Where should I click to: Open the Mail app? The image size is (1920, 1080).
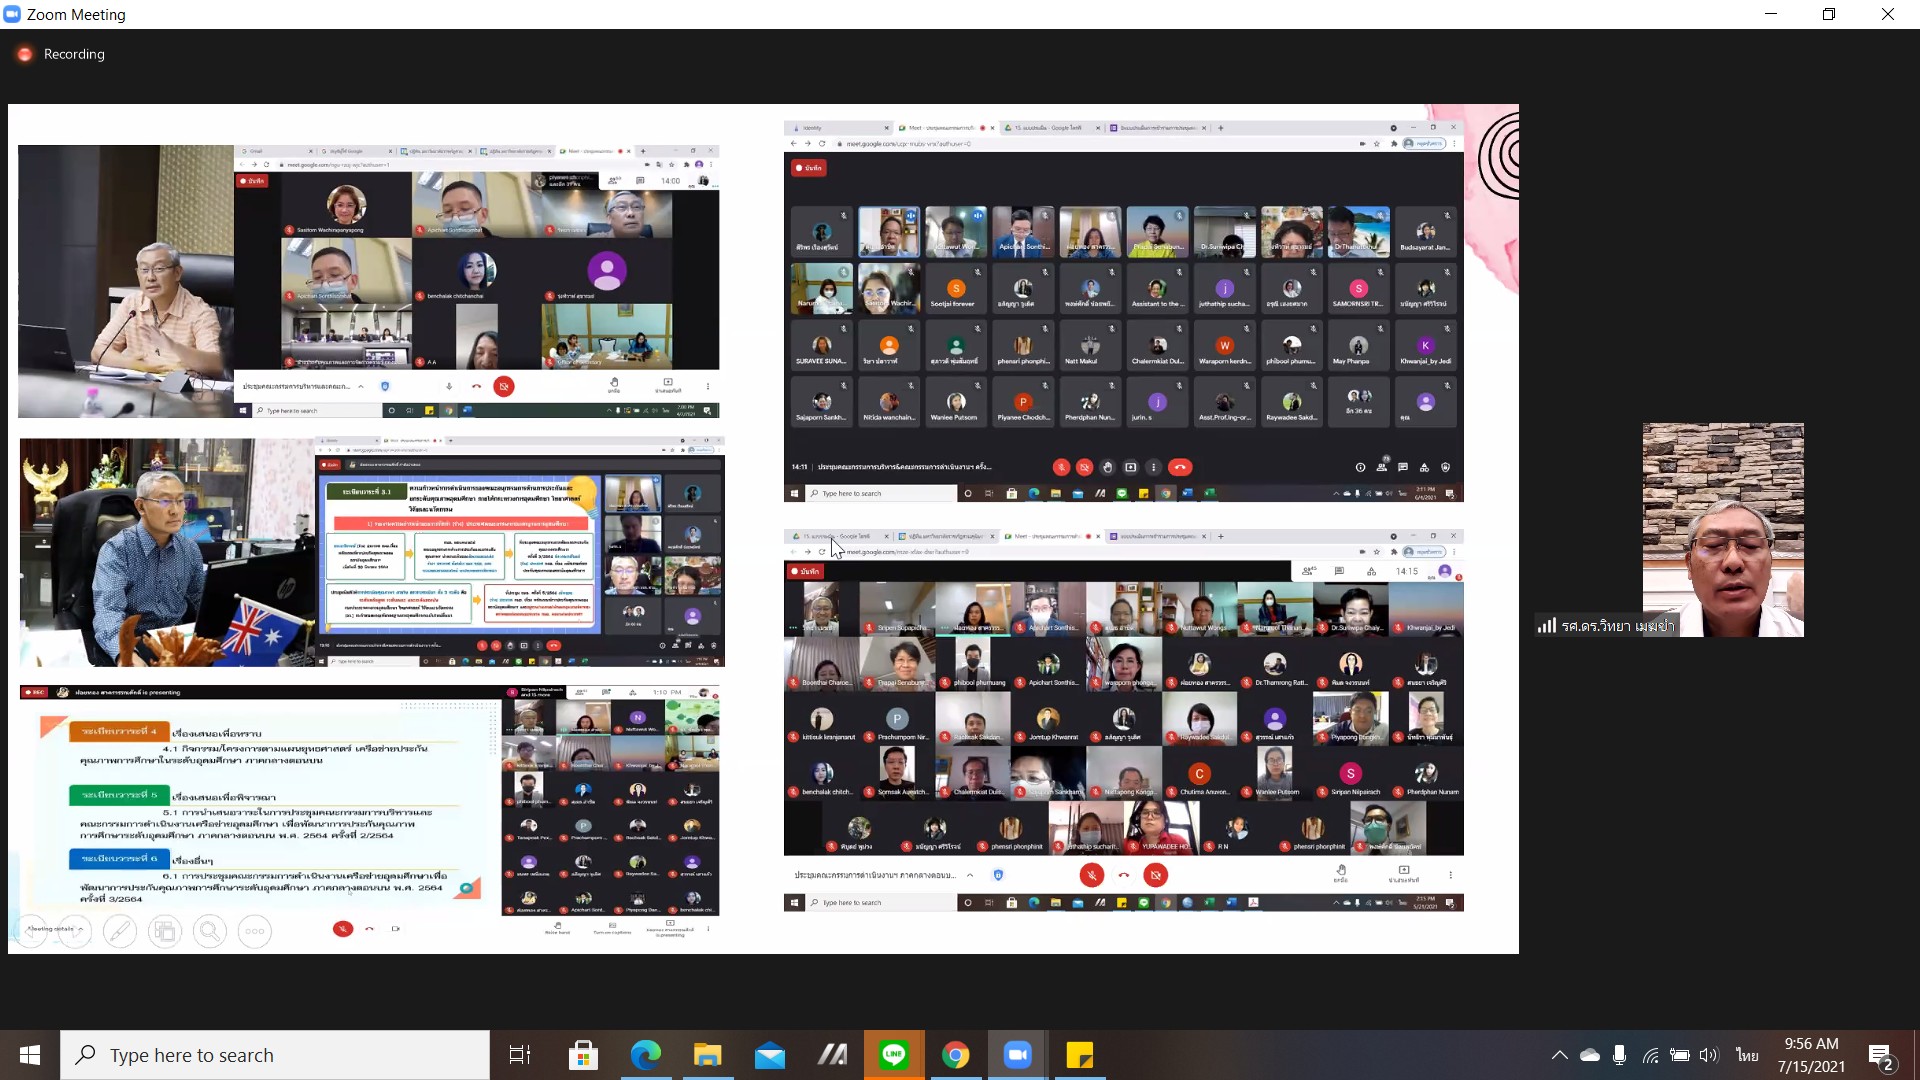coord(769,1055)
